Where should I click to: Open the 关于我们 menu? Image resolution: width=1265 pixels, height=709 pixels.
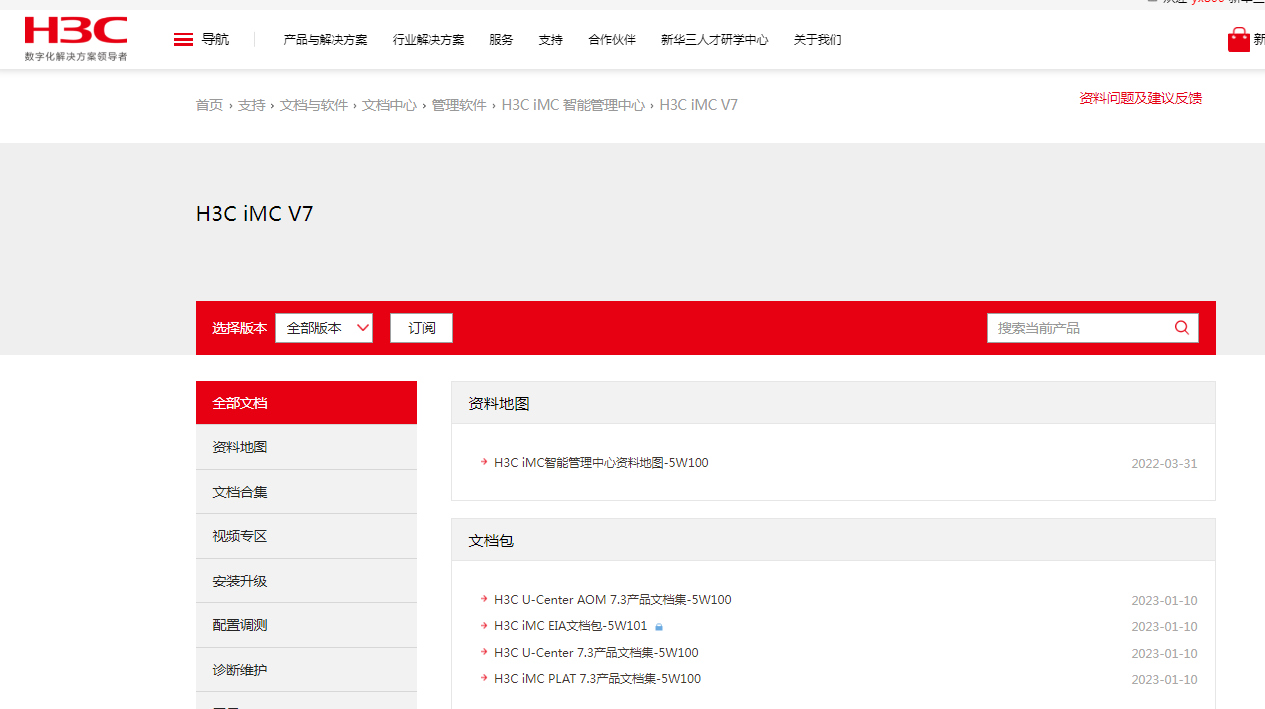(817, 40)
